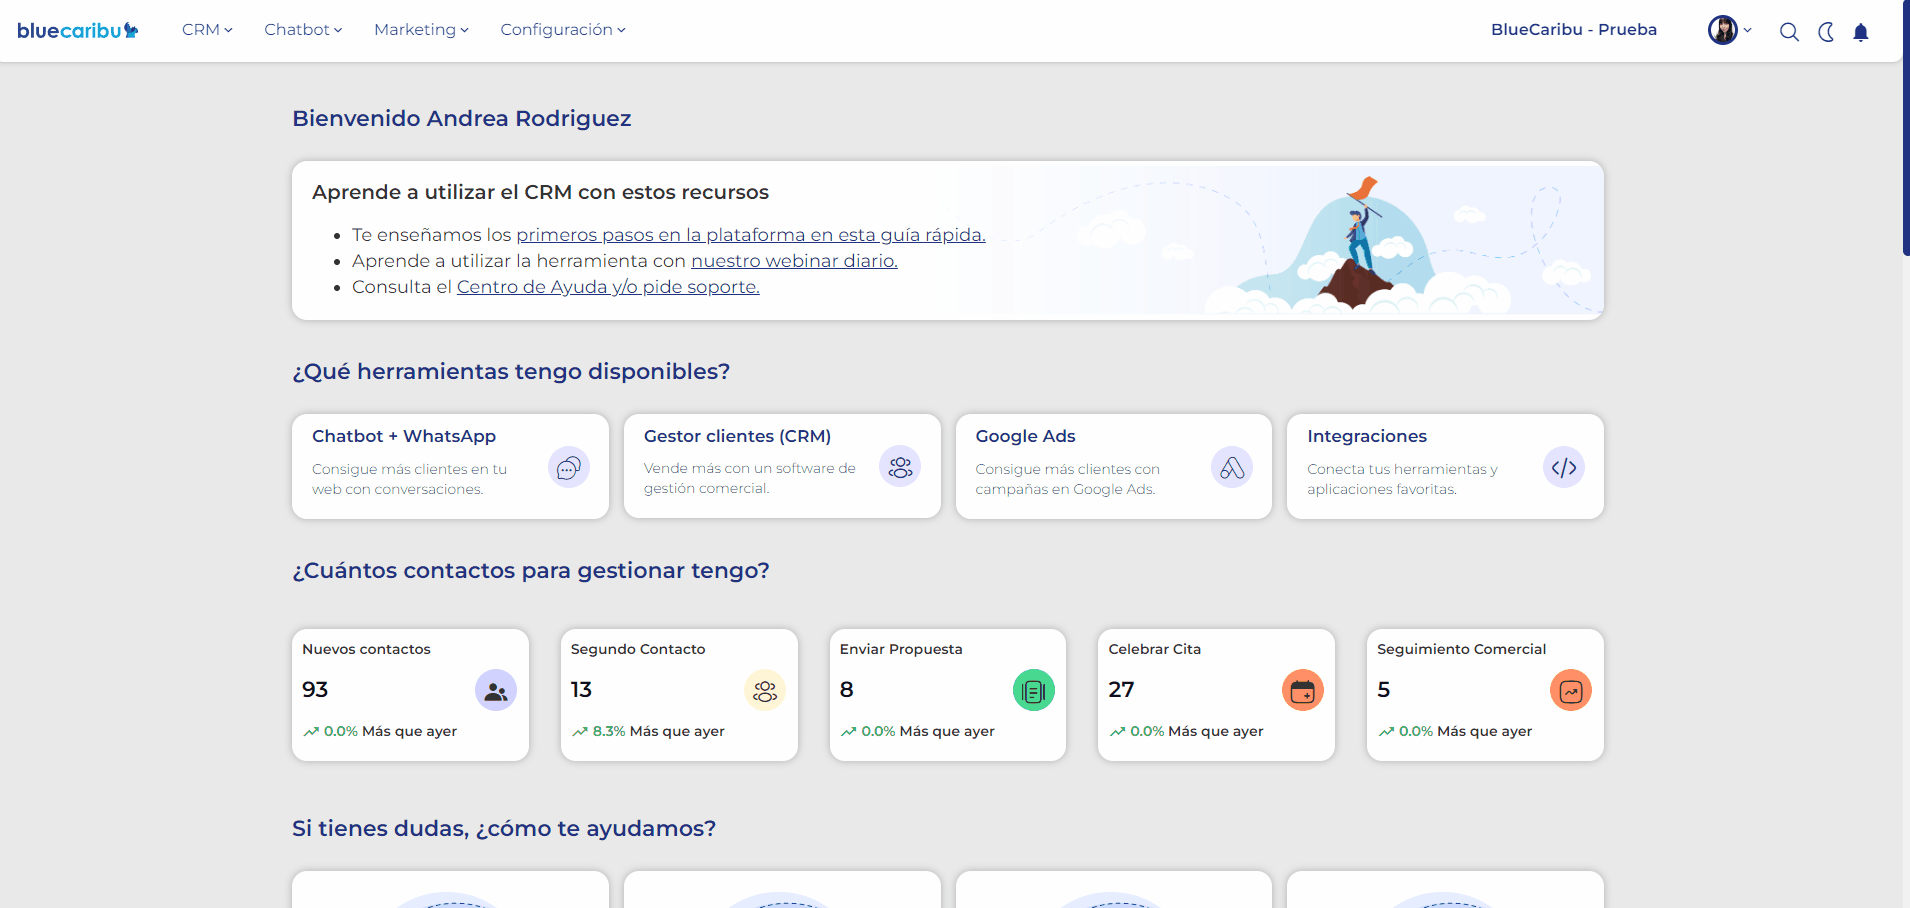Click the Integraciones code icon
Viewport: 1910px width, 908px height.
pyautogui.click(x=1564, y=467)
